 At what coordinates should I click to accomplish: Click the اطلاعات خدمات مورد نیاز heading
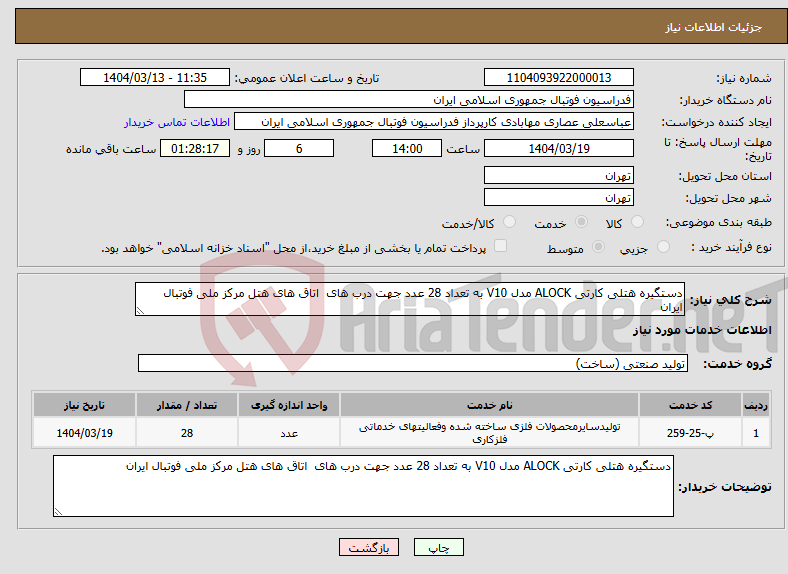(x=702, y=330)
